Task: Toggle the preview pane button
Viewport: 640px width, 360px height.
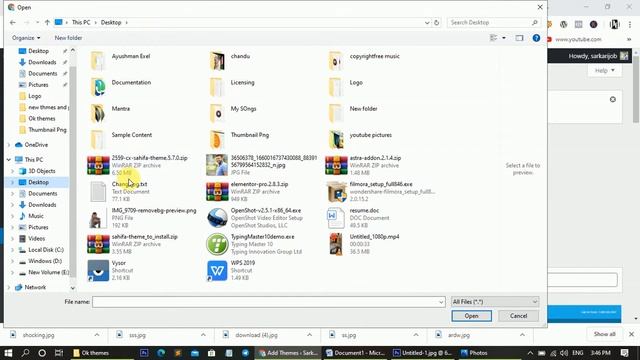Action: [519, 38]
